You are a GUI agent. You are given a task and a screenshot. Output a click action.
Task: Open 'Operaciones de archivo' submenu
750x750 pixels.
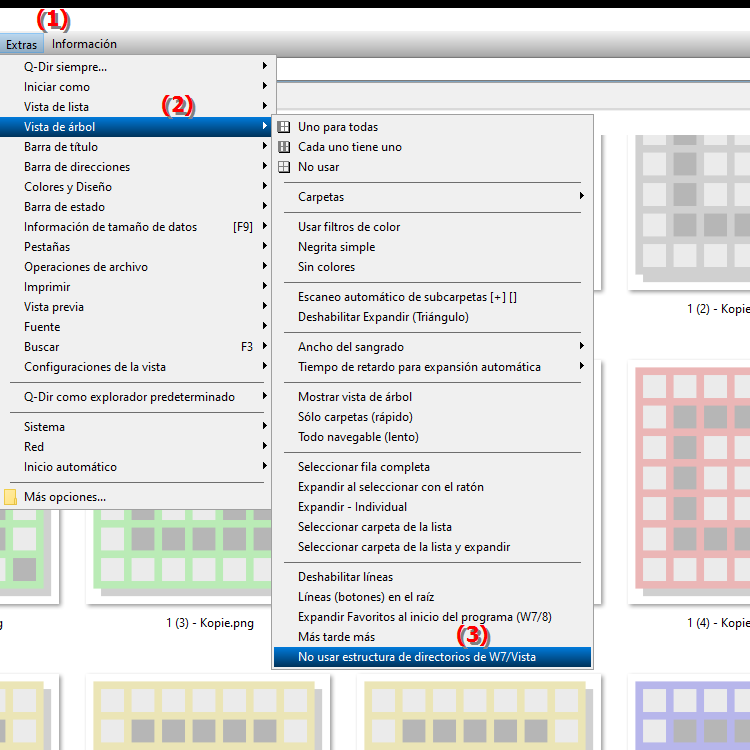coord(136,267)
